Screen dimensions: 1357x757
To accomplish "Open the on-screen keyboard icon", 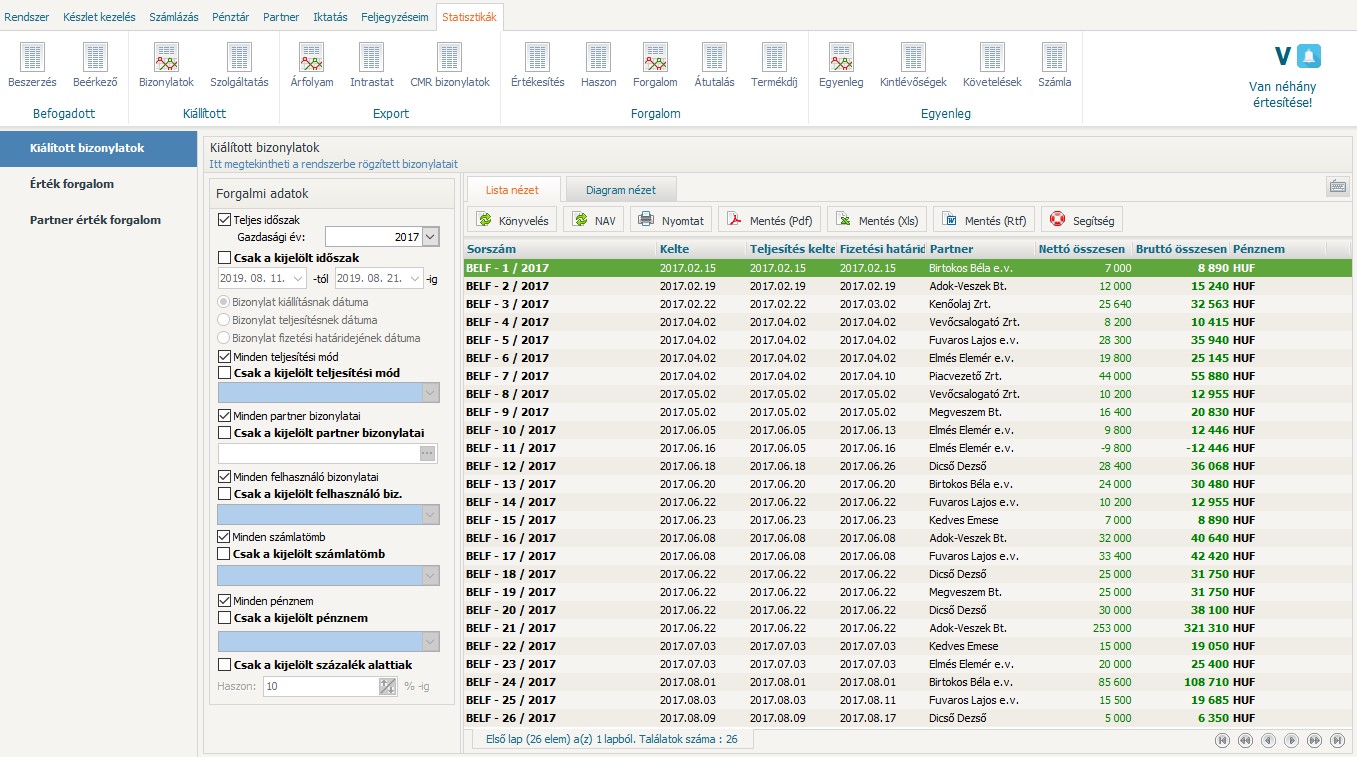I will point(1336,187).
